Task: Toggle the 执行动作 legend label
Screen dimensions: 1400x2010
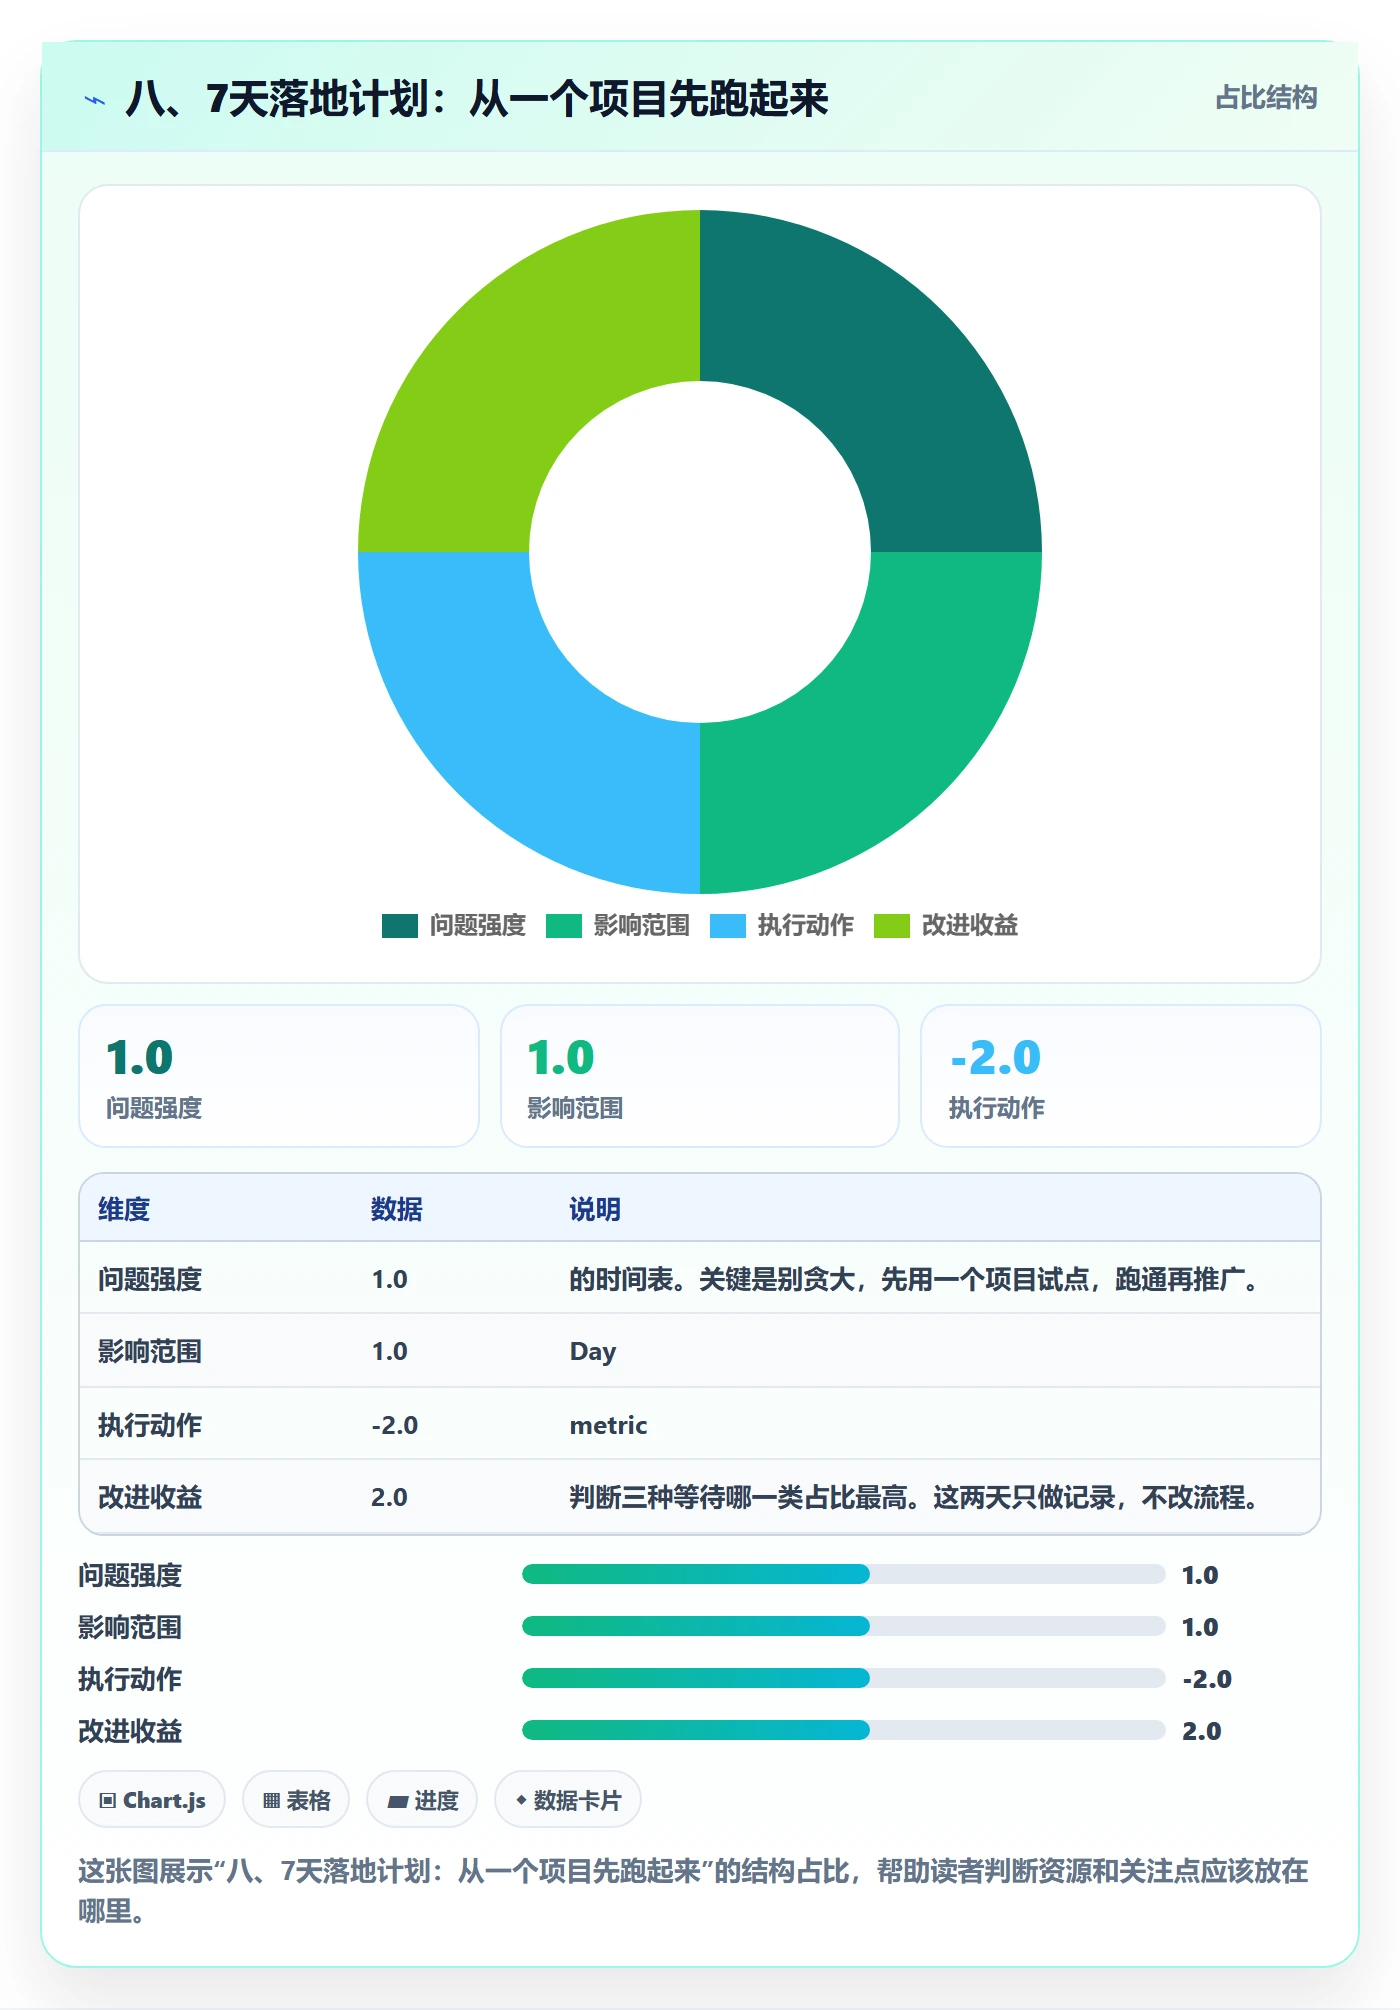Action: pyautogui.click(x=806, y=926)
